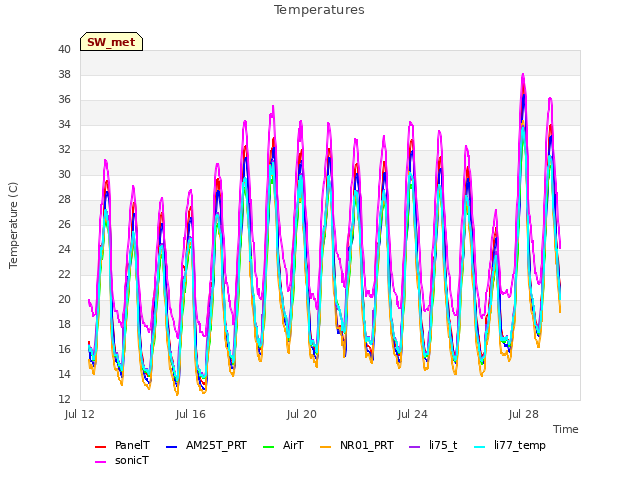
Task: Click the blue AM25T_PRT legend swatch
Action: point(172,447)
